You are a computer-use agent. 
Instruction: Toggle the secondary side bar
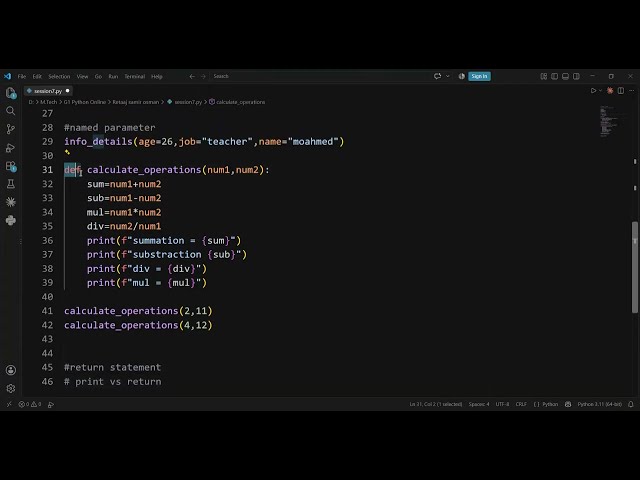pos(576,76)
